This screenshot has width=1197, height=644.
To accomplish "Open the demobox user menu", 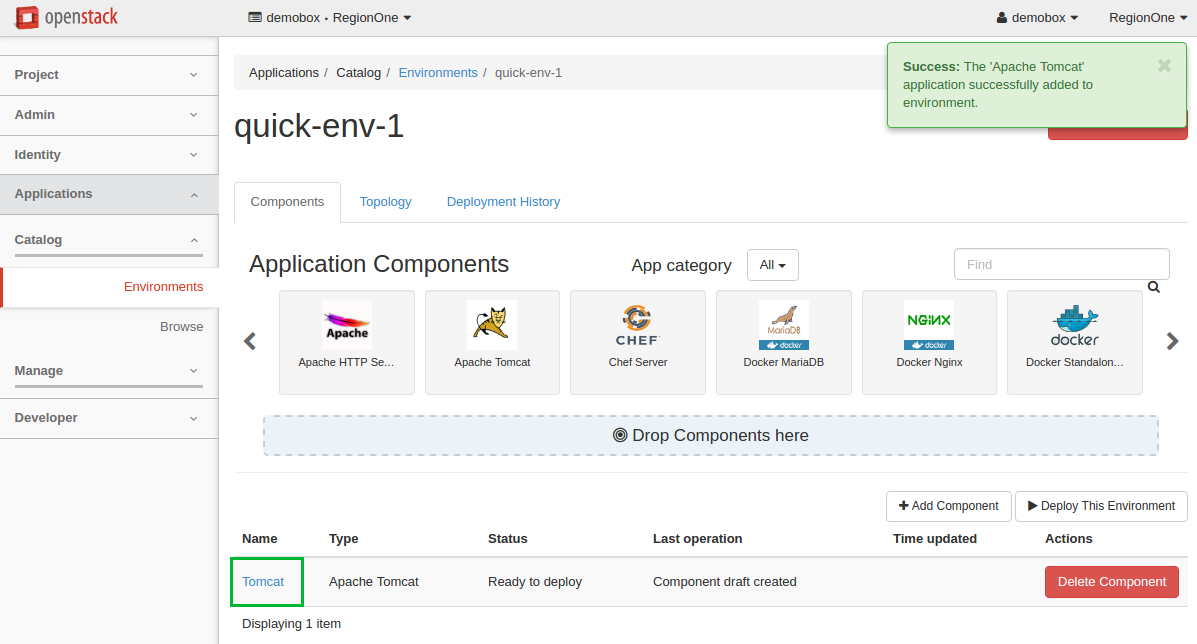I will 1036,17.
